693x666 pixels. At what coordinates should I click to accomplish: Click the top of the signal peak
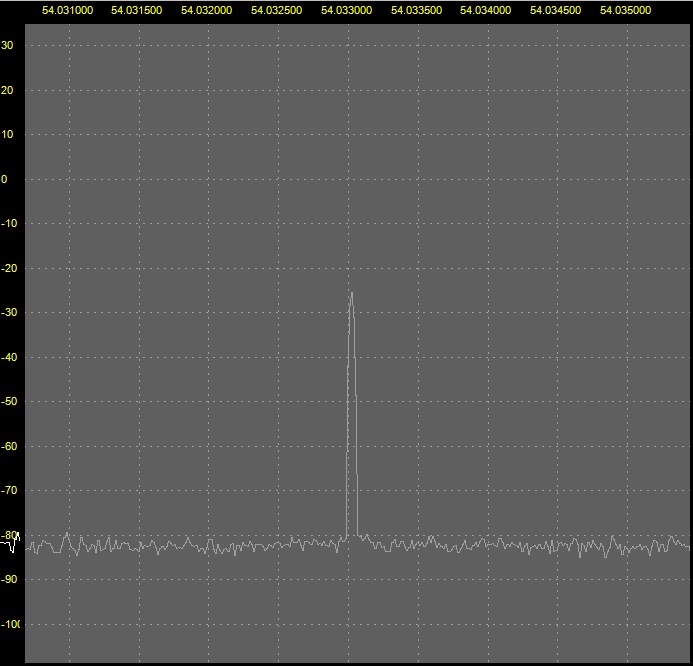click(351, 293)
